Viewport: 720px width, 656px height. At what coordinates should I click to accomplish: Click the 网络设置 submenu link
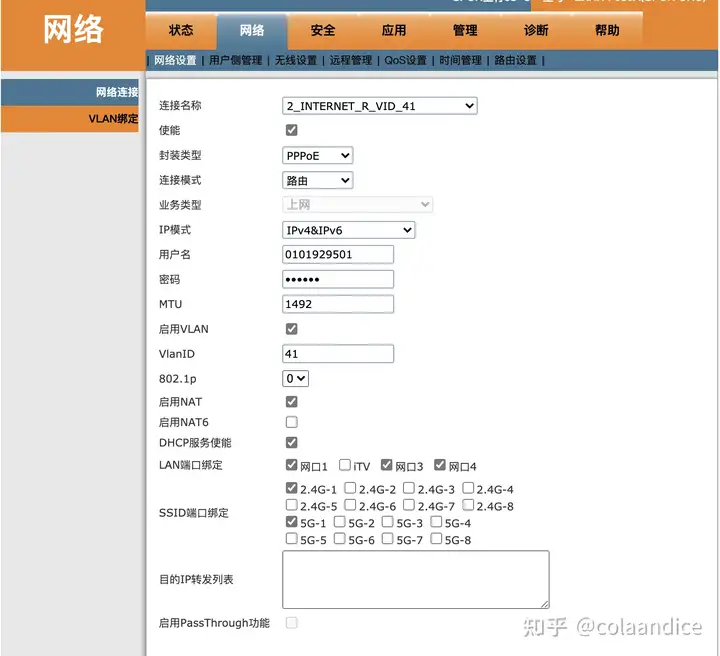tap(175, 61)
